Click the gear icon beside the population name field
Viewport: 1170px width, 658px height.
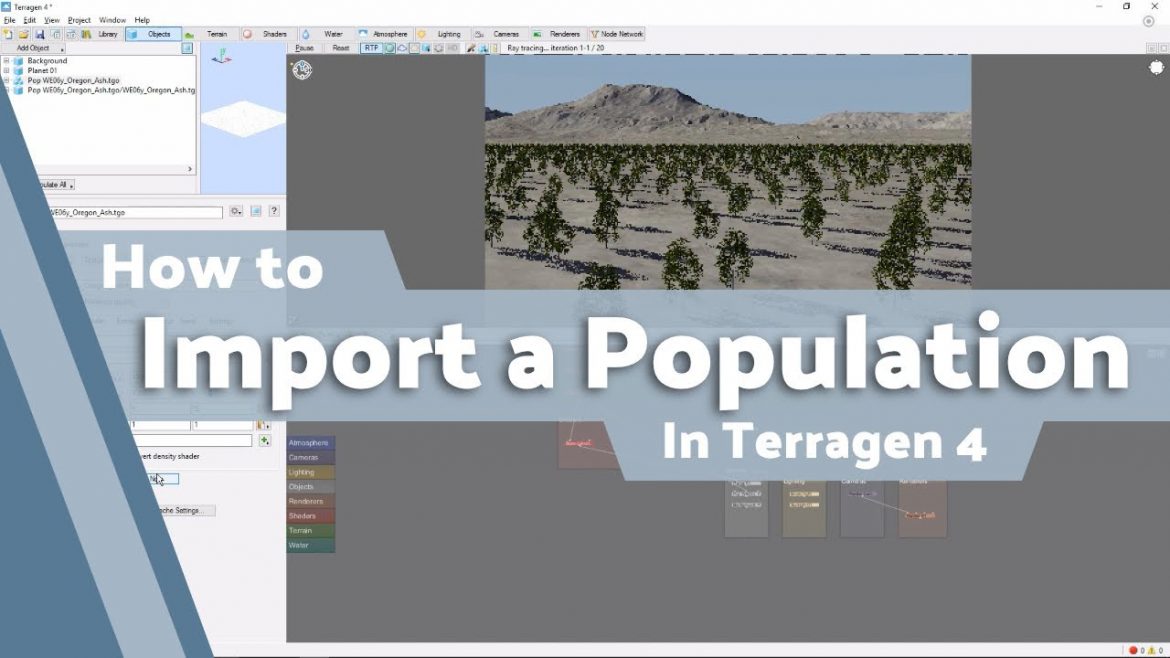tap(236, 211)
